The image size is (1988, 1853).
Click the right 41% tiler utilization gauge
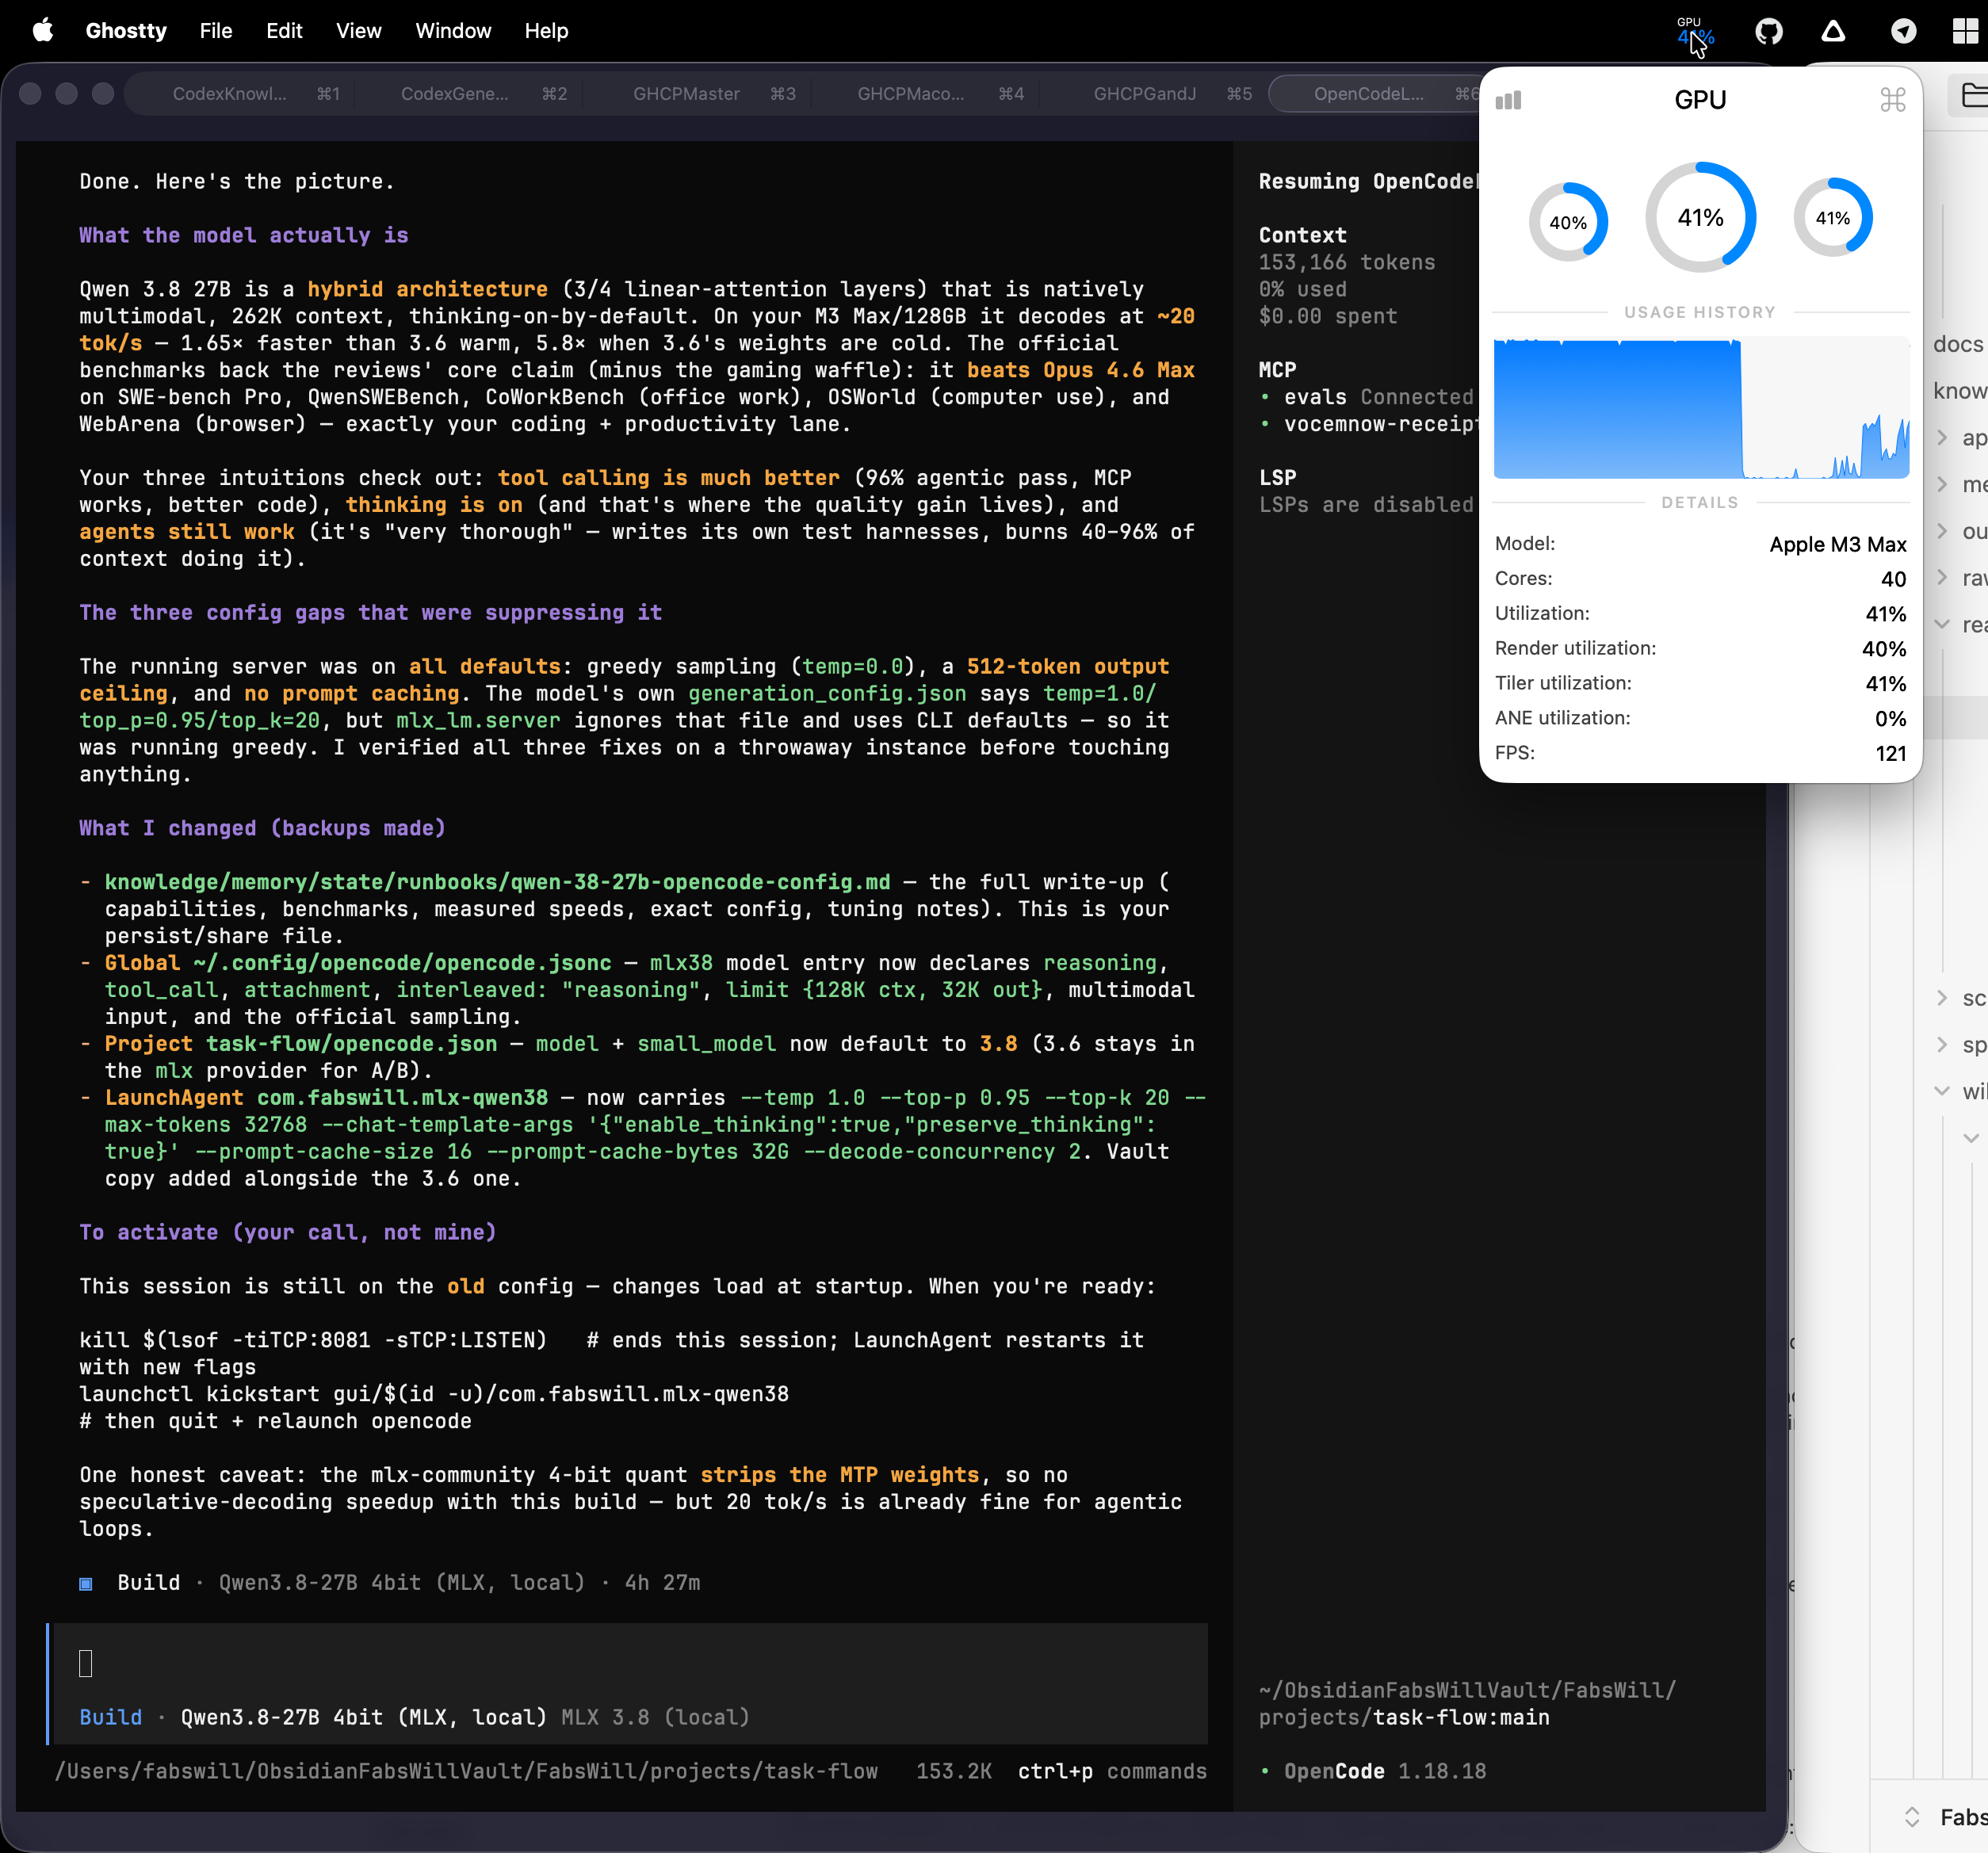[x=1833, y=217]
